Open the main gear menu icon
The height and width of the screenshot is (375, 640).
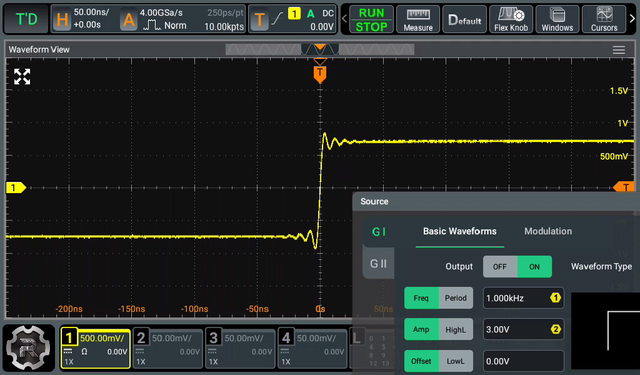point(28,348)
